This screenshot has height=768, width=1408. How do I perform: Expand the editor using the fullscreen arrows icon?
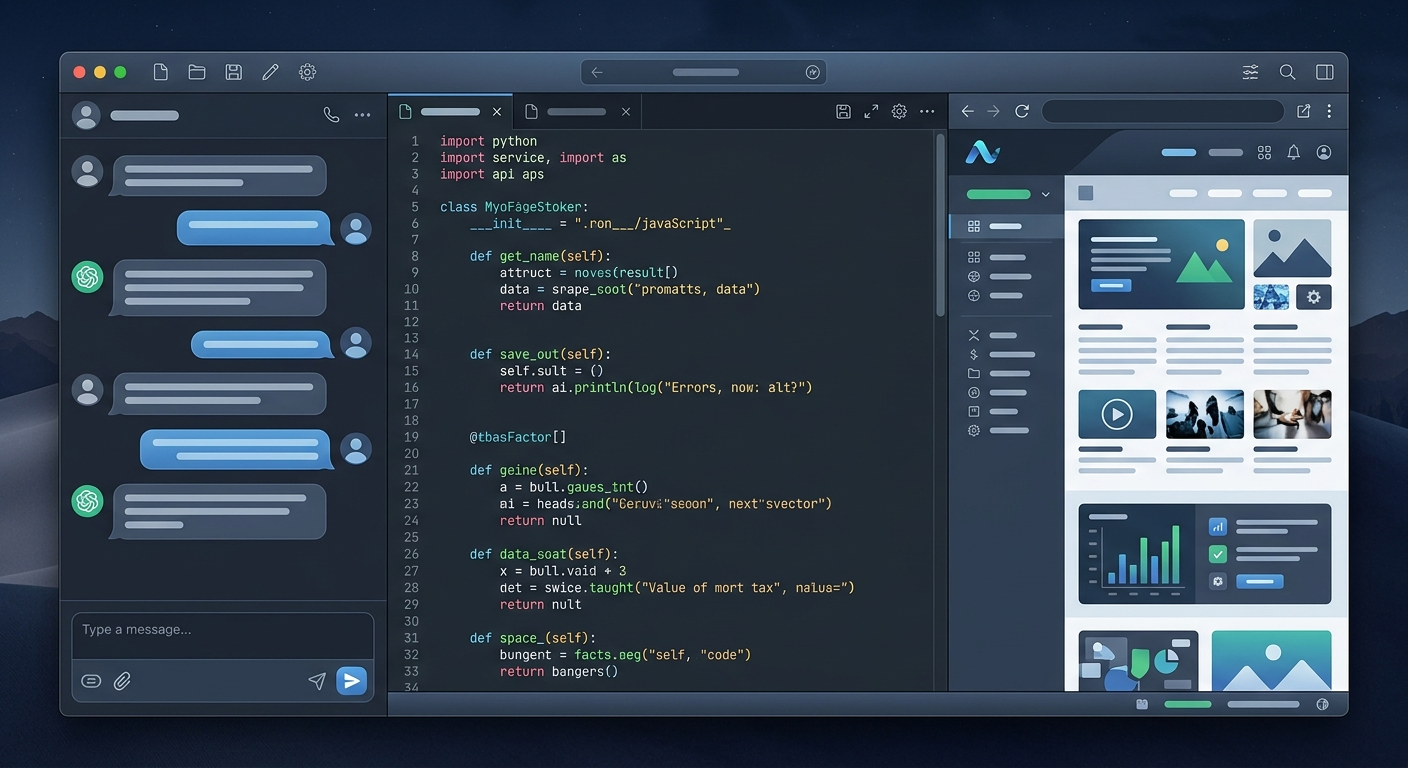click(x=871, y=112)
